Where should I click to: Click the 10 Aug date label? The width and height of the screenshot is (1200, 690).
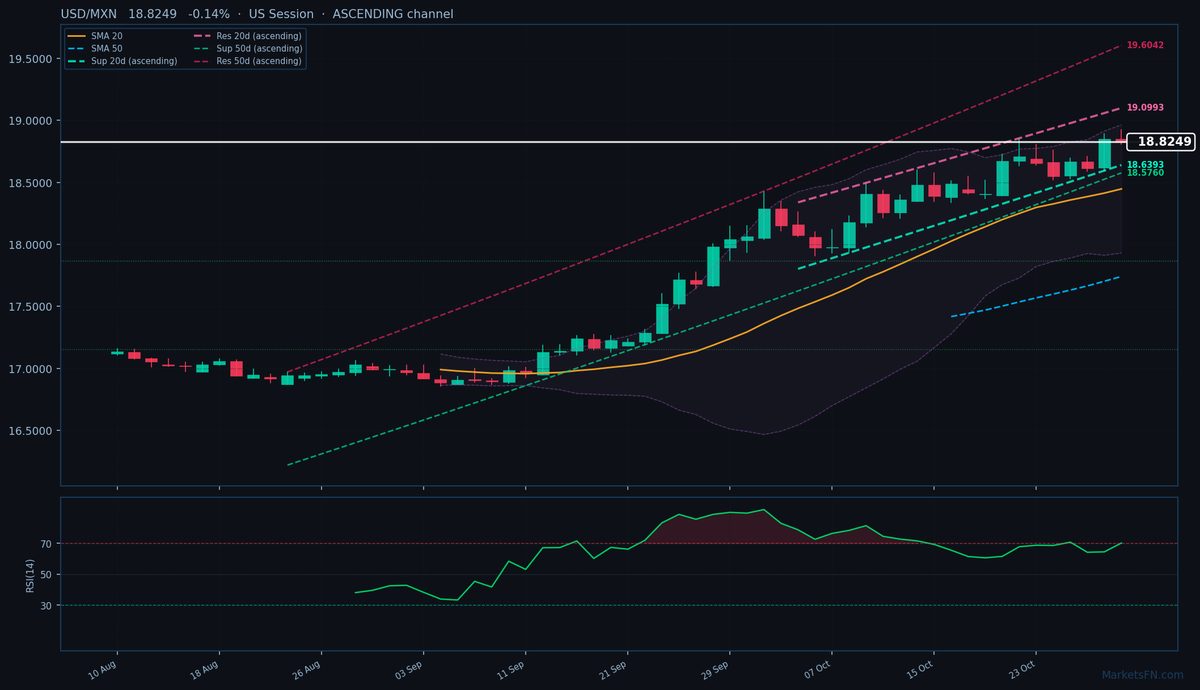click(x=102, y=669)
